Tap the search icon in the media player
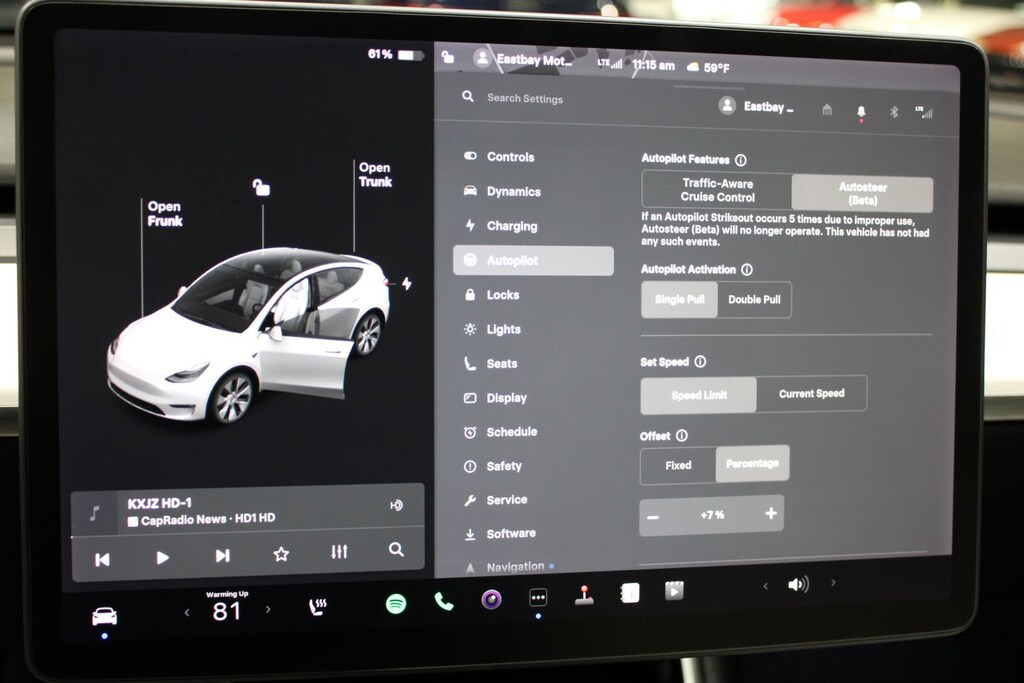 [x=396, y=549]
